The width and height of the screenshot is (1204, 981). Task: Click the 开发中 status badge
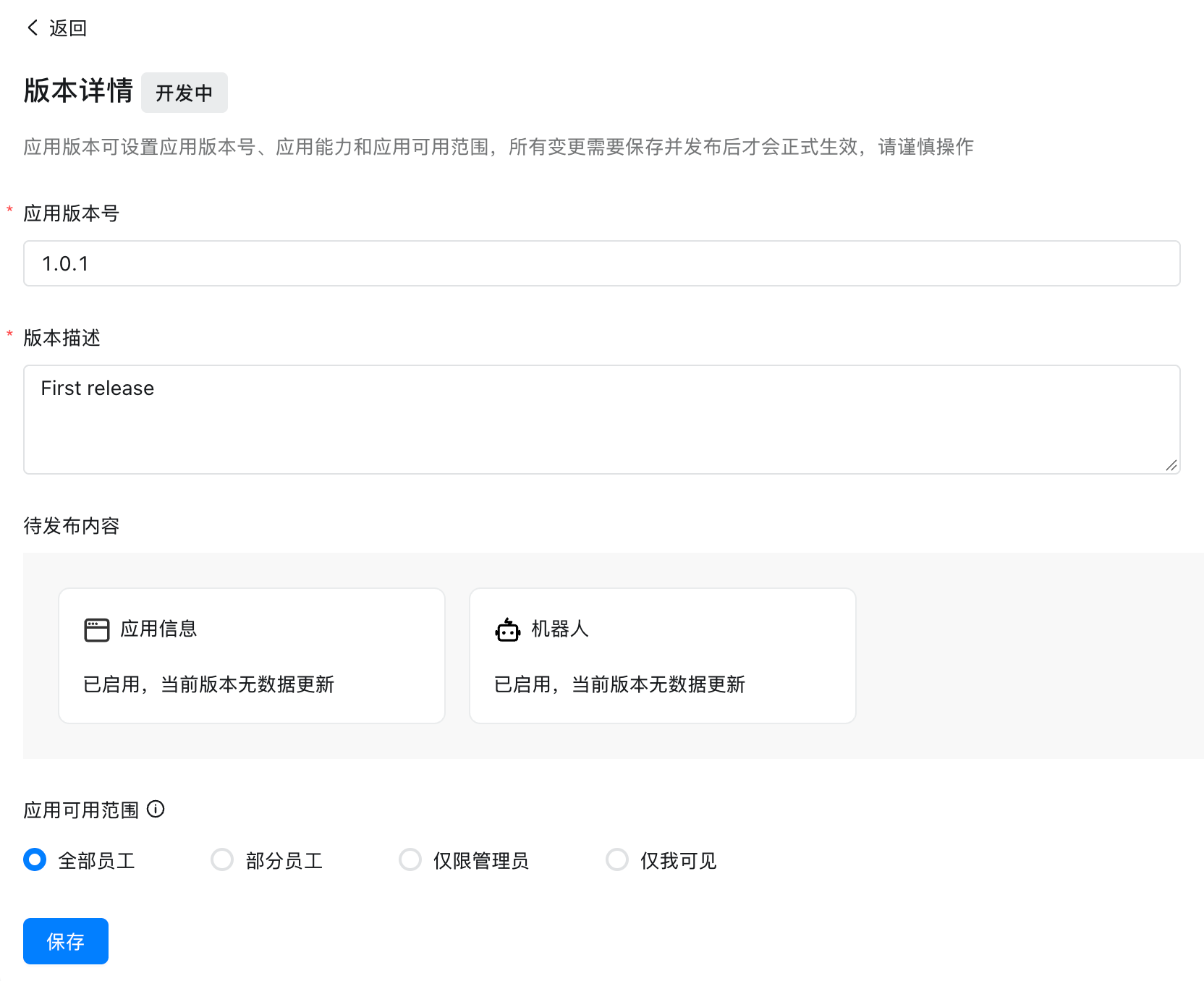coord(185,93)
